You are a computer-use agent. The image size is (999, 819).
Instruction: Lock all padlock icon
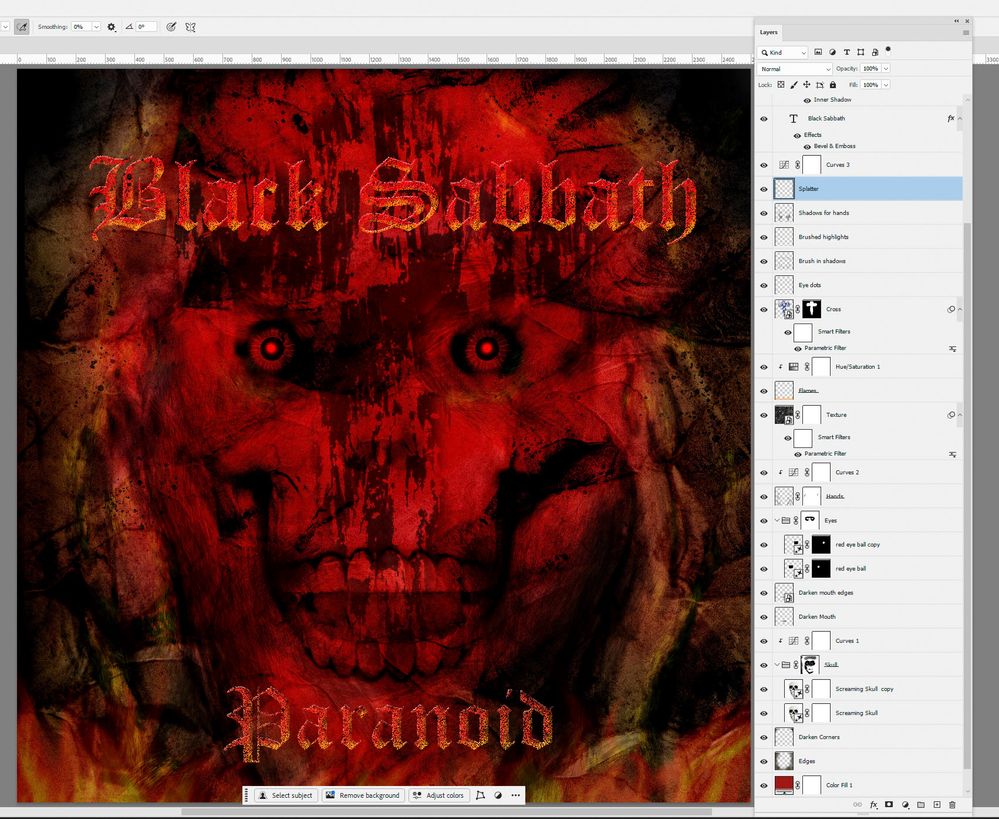click(833, 85)
